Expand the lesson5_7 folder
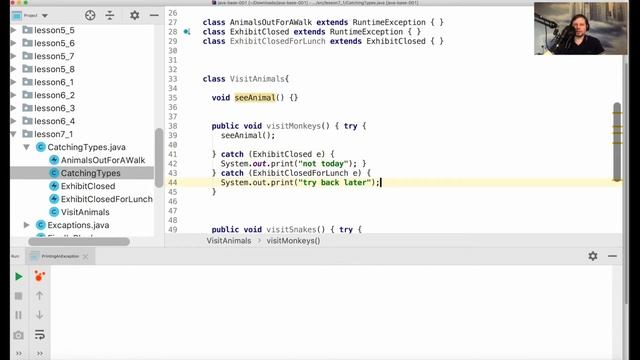640x360 pixels. click(x=13, y=56)
